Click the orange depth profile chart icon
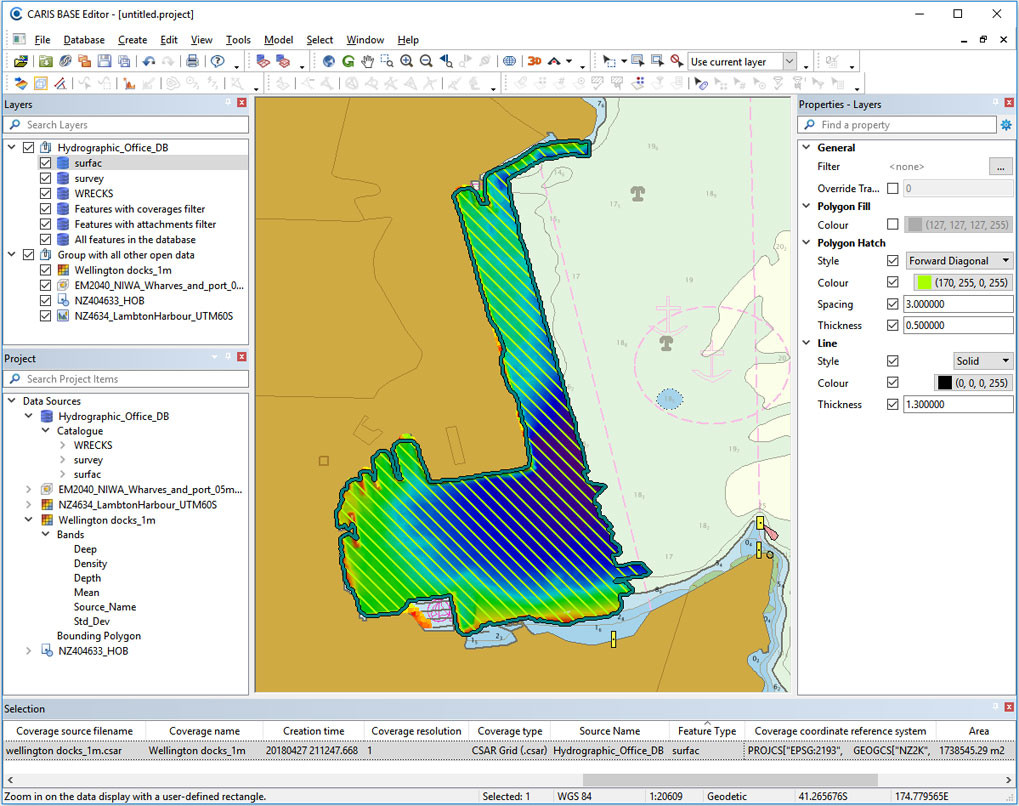This screenshot has height=806, width=1019. [x=129, y=83]
